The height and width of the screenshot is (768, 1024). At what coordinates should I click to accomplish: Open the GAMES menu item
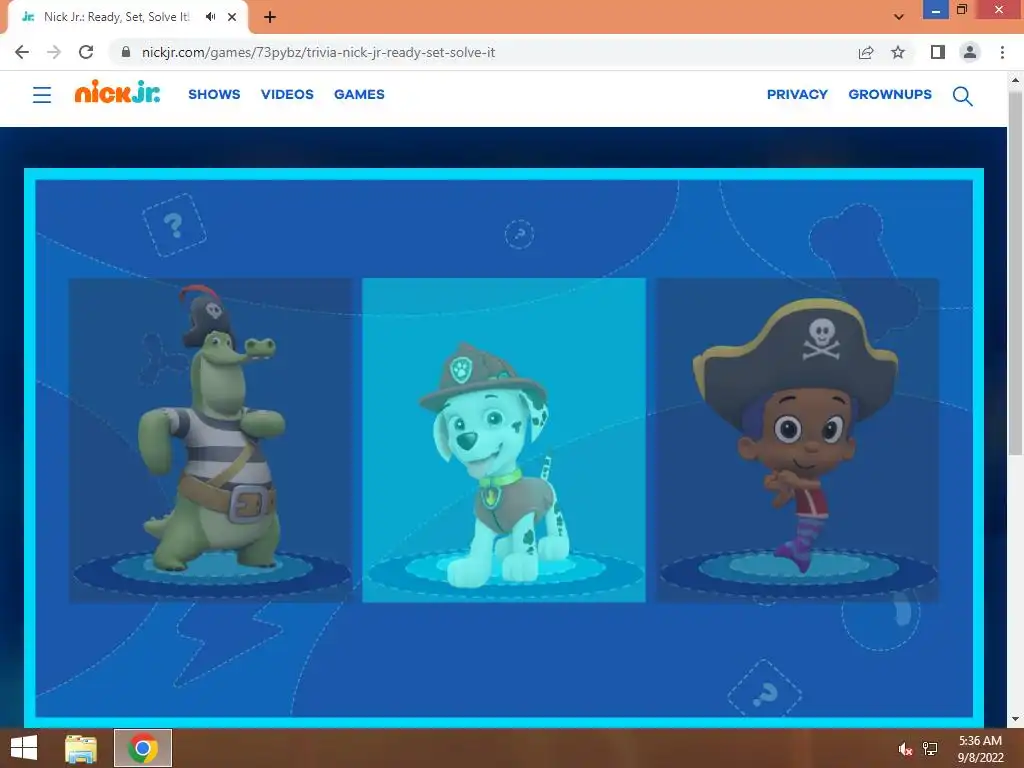pos(359,94)
